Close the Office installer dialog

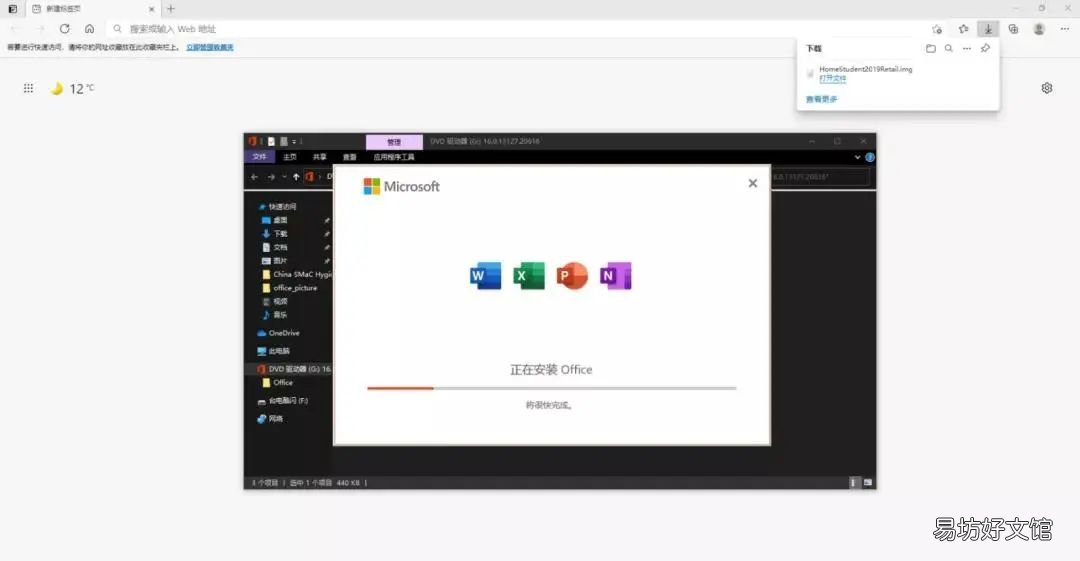tap(753, 183)
